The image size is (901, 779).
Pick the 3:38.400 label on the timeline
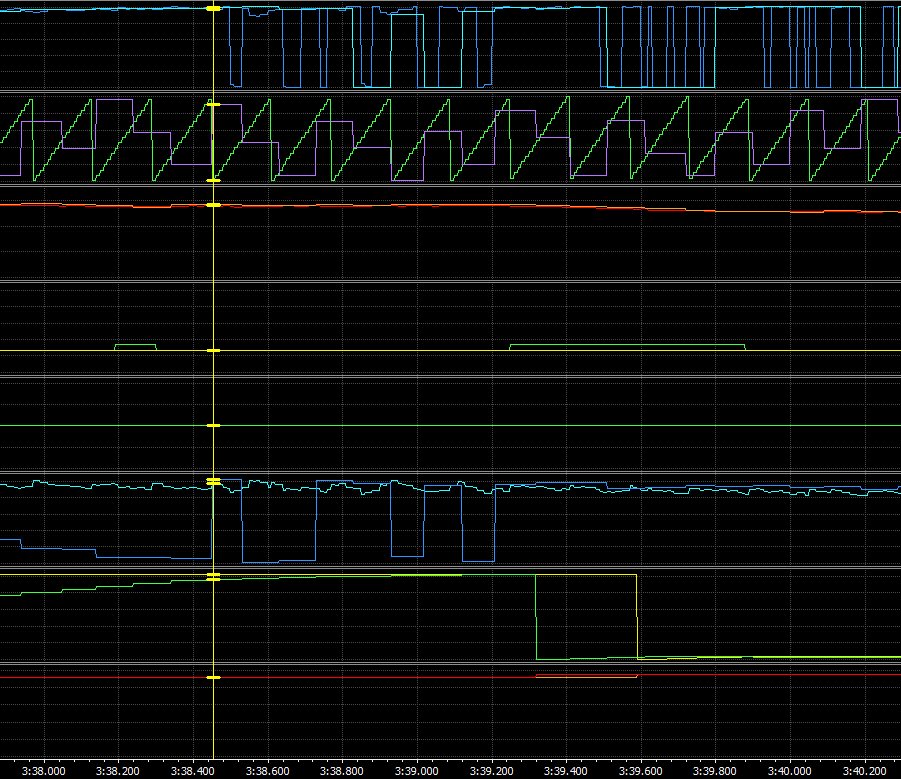click(192, 771)
